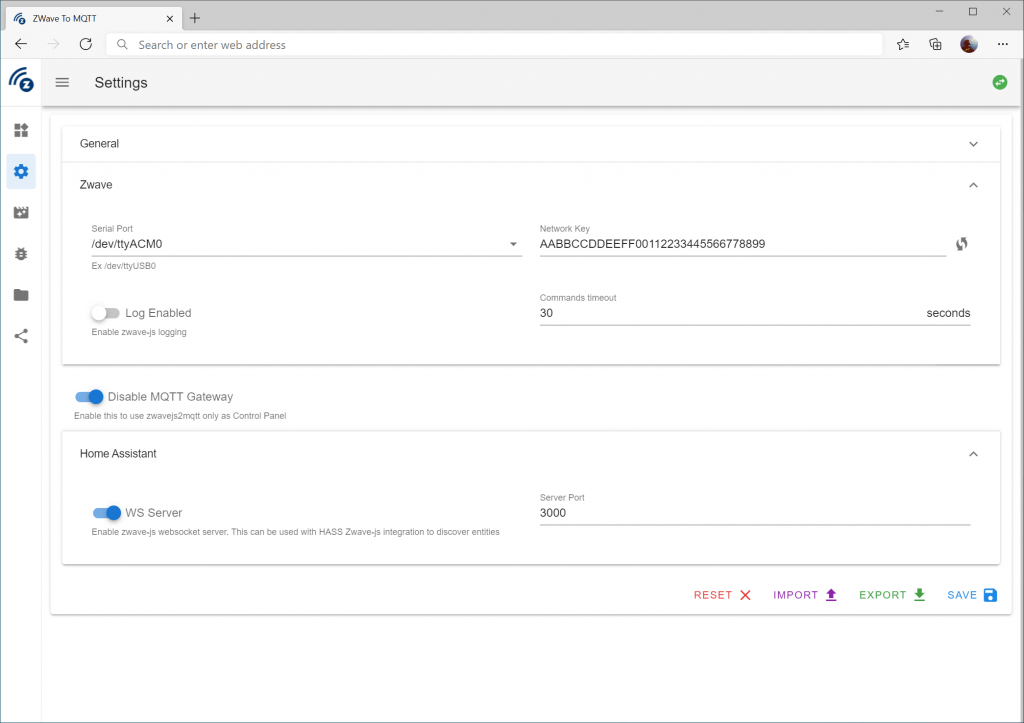Click the 'Ex /dev/ttyUSB0' hint text
Screen dimensions: 1024x723
pyautogui.click(x=123, y=266)
